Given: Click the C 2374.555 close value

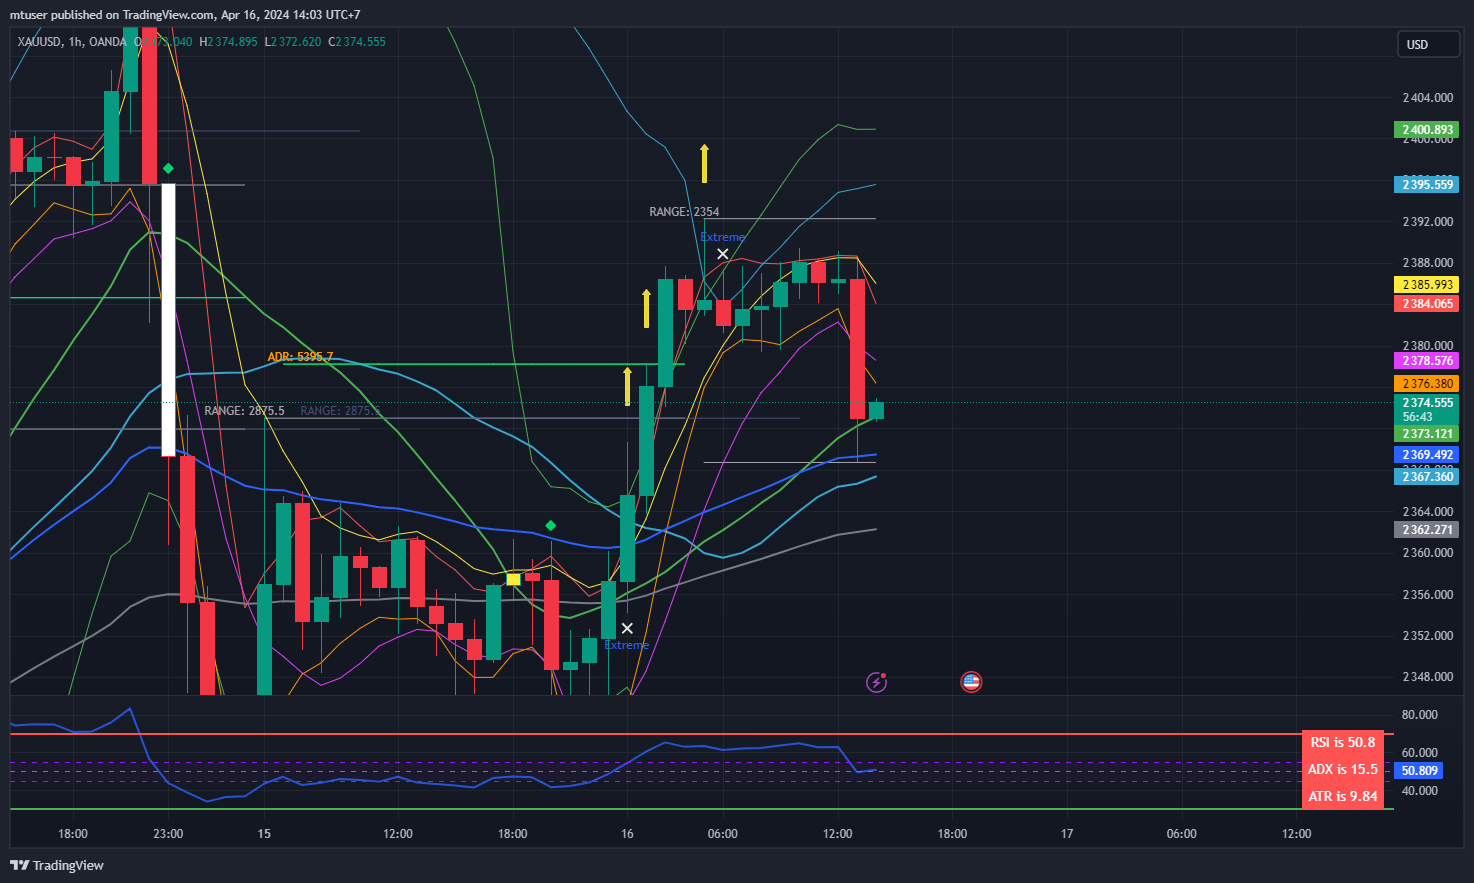Looking at the screenshot, I should [357, 42].
